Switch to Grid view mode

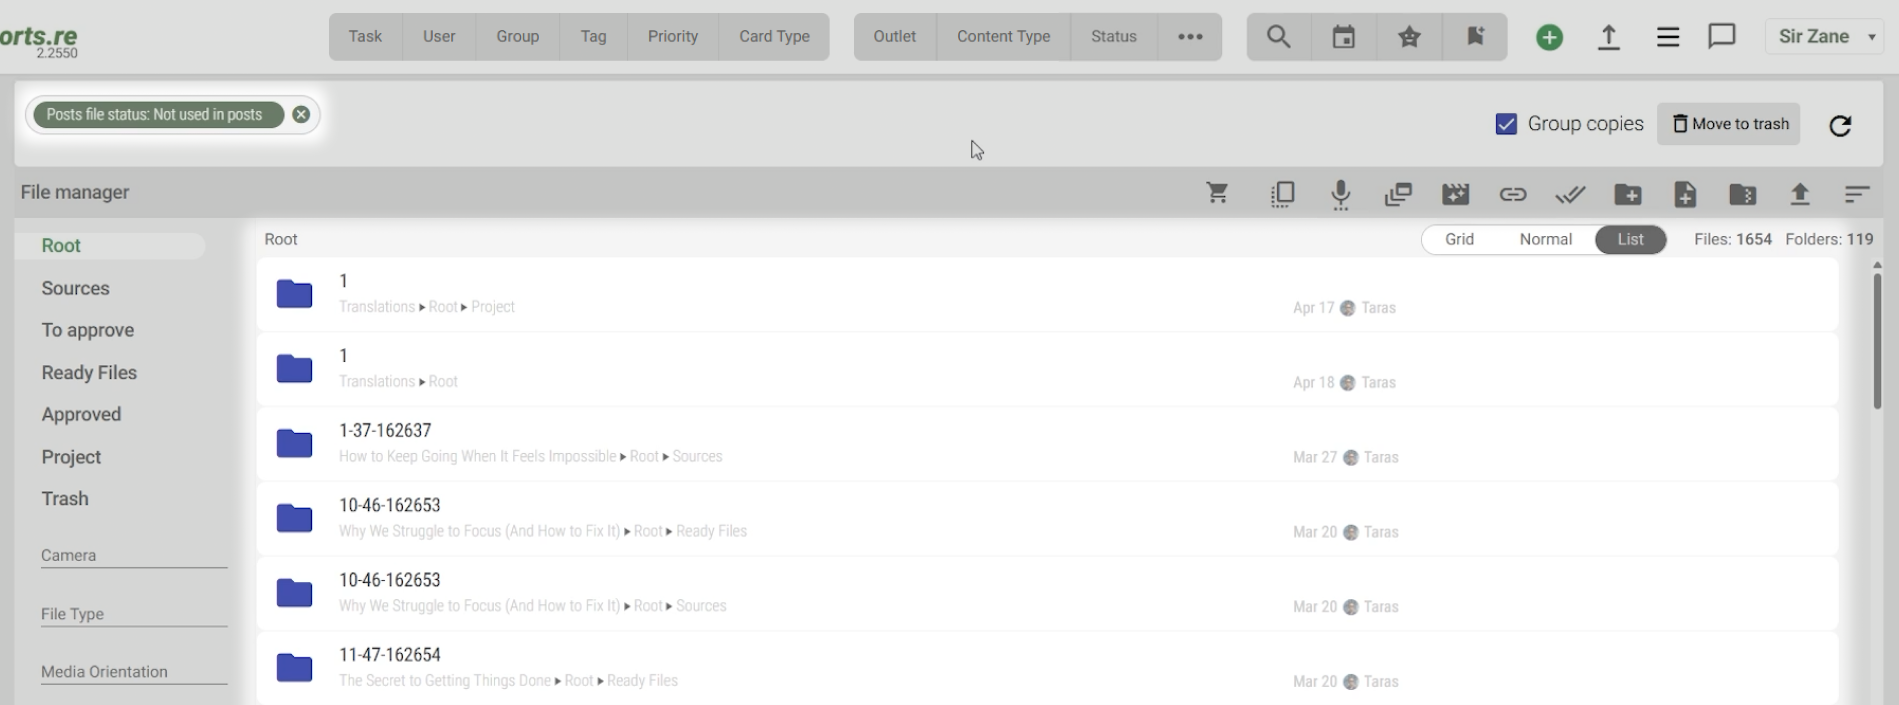(x=1459, y=239)
